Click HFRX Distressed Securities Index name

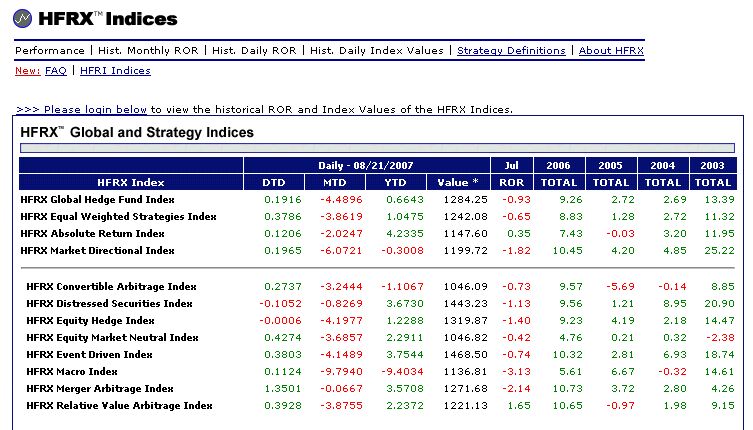[x=109, y=303]
